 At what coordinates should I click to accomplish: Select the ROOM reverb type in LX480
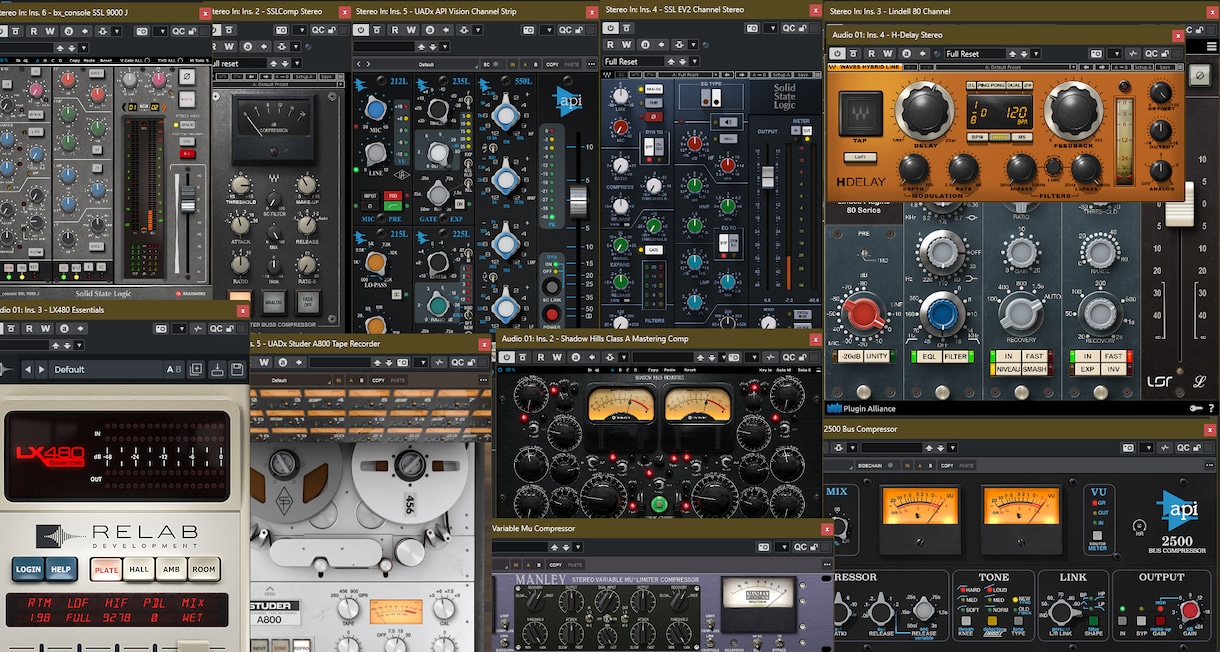click(203, 569)
